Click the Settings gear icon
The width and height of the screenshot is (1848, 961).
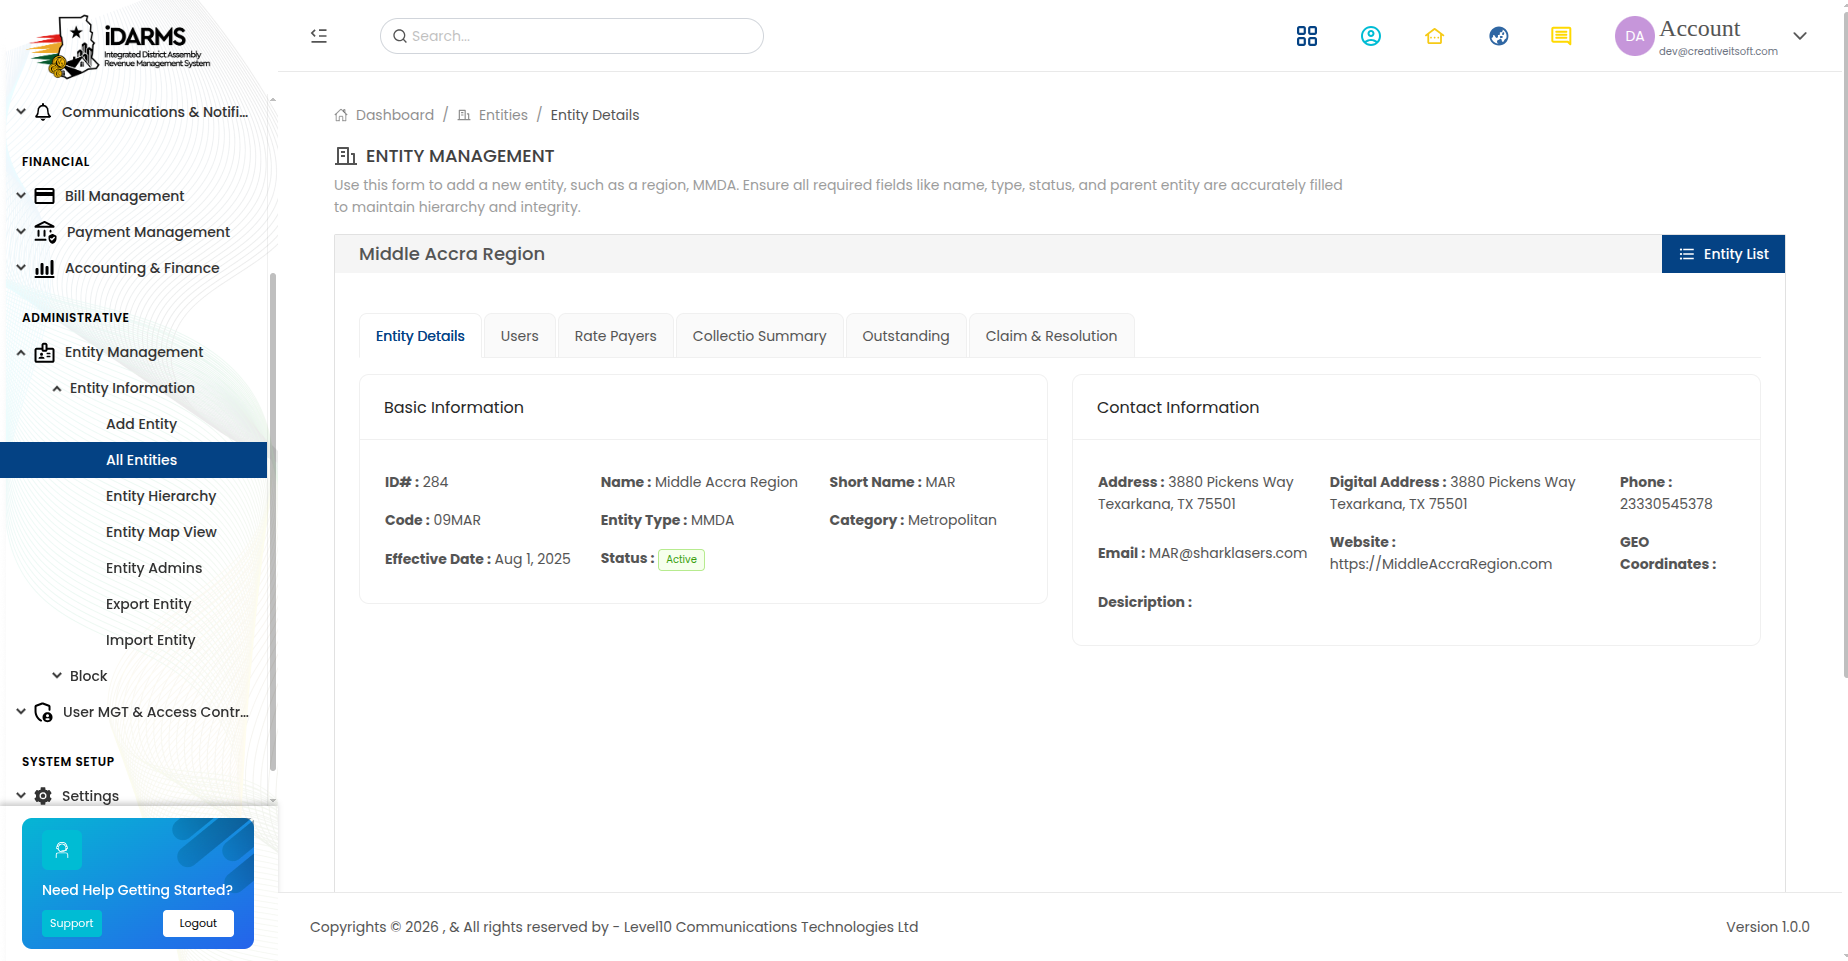[43, 796]
